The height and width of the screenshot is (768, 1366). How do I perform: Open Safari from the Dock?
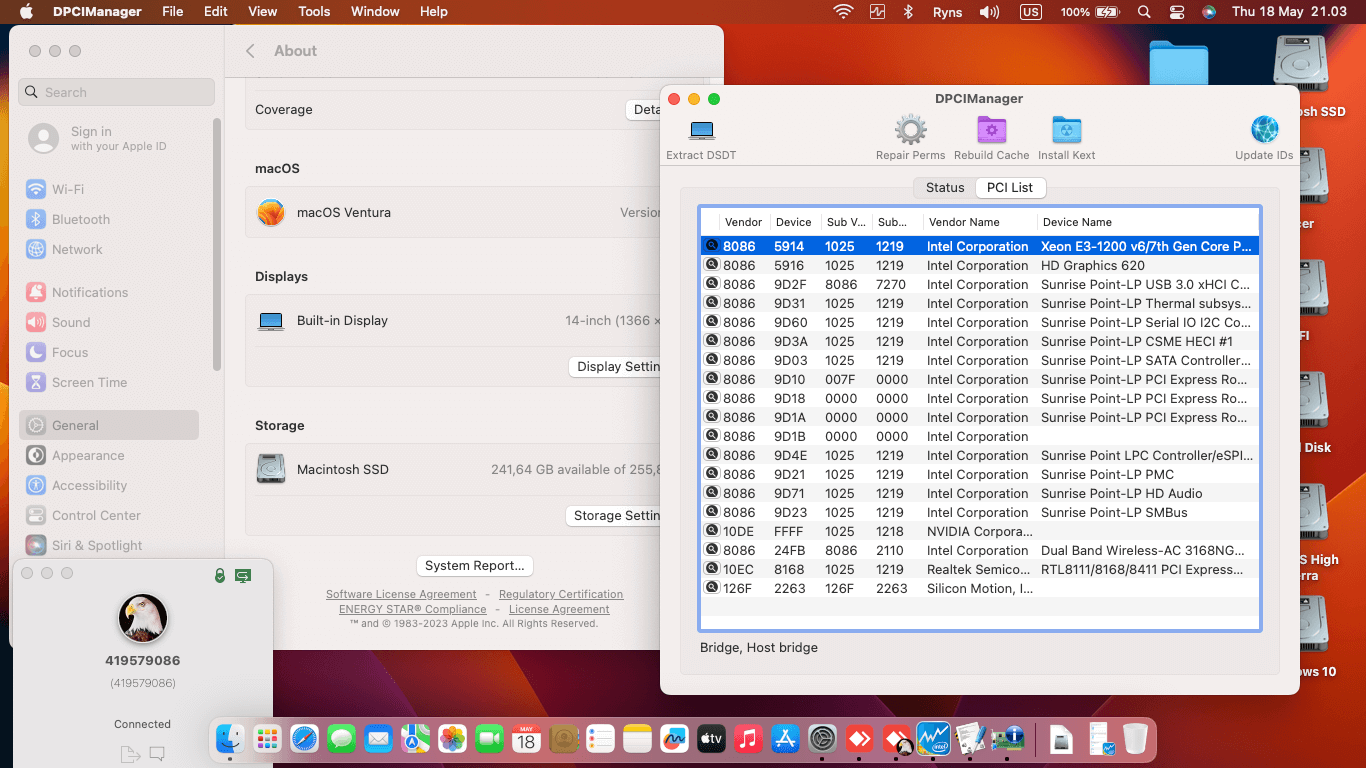pyautogui.click(x=304, y=739)
